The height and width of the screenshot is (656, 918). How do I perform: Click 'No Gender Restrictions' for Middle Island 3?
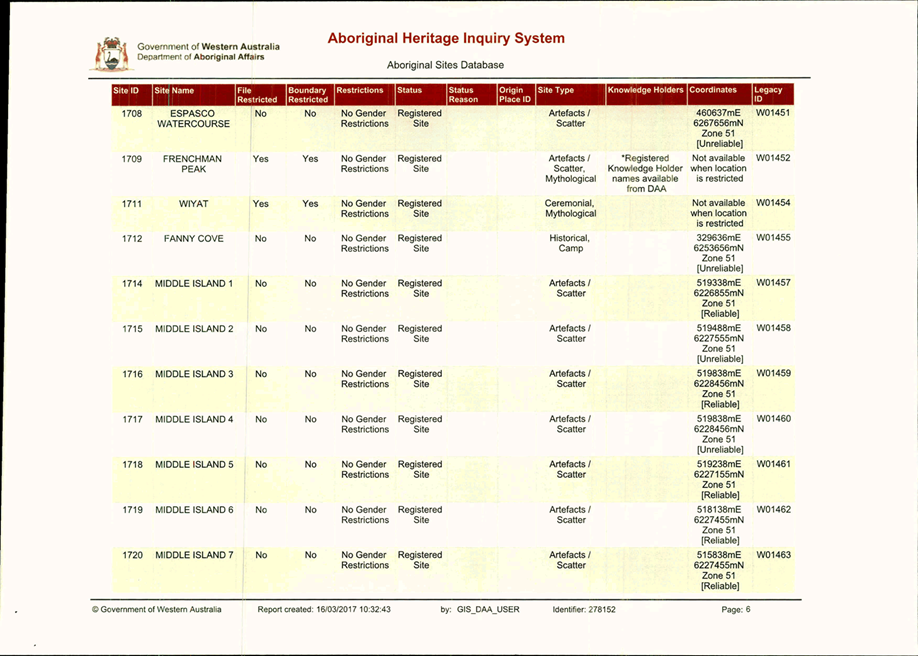coord(364,379)
